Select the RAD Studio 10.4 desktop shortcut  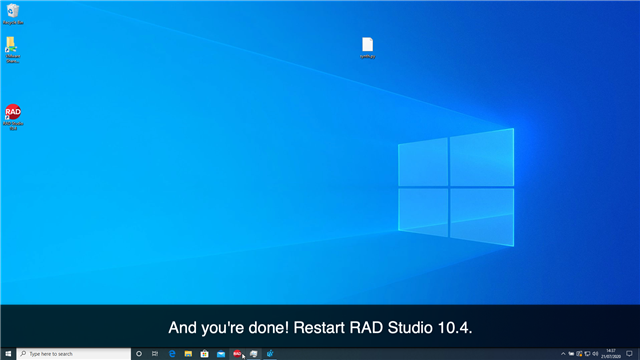(13, 117)
